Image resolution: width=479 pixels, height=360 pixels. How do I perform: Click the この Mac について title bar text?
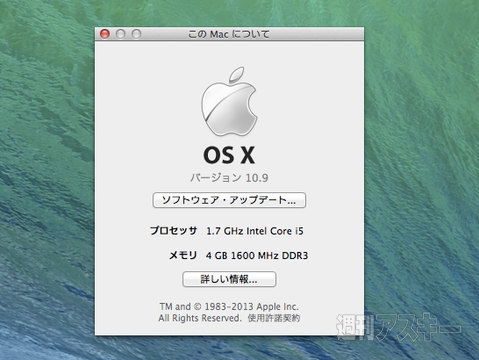229,34
